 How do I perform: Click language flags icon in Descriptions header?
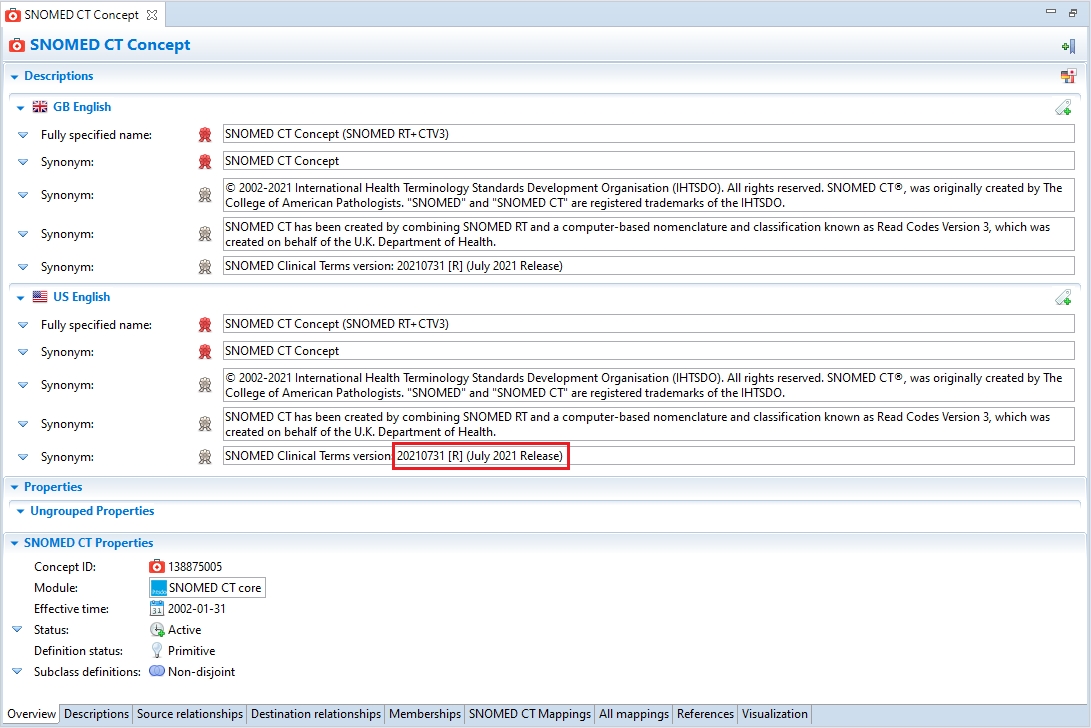coord(1068,76)
